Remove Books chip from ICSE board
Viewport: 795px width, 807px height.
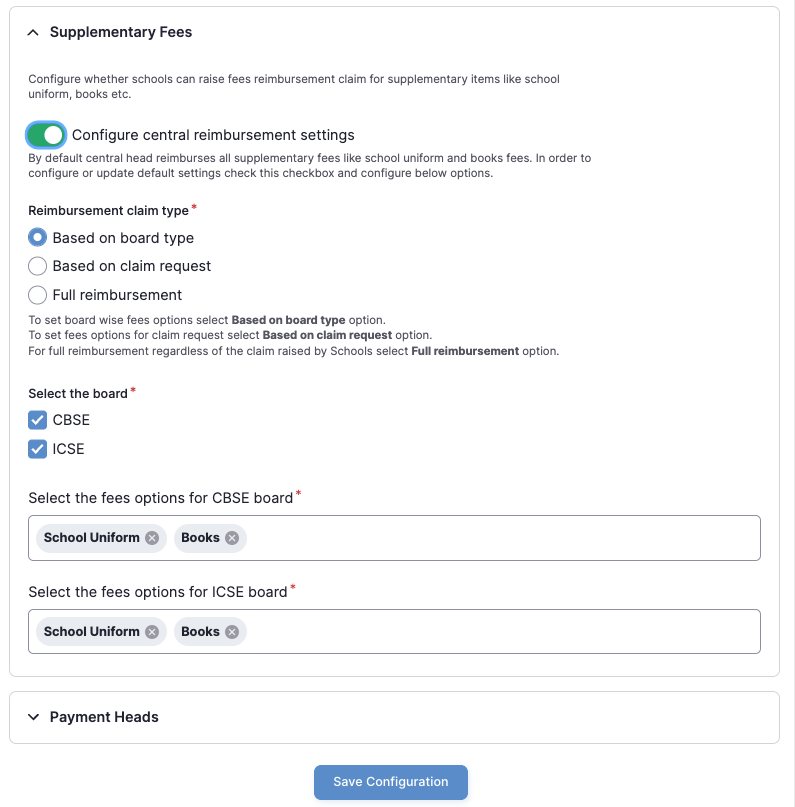pyautogui.click(x=232, y=632)
